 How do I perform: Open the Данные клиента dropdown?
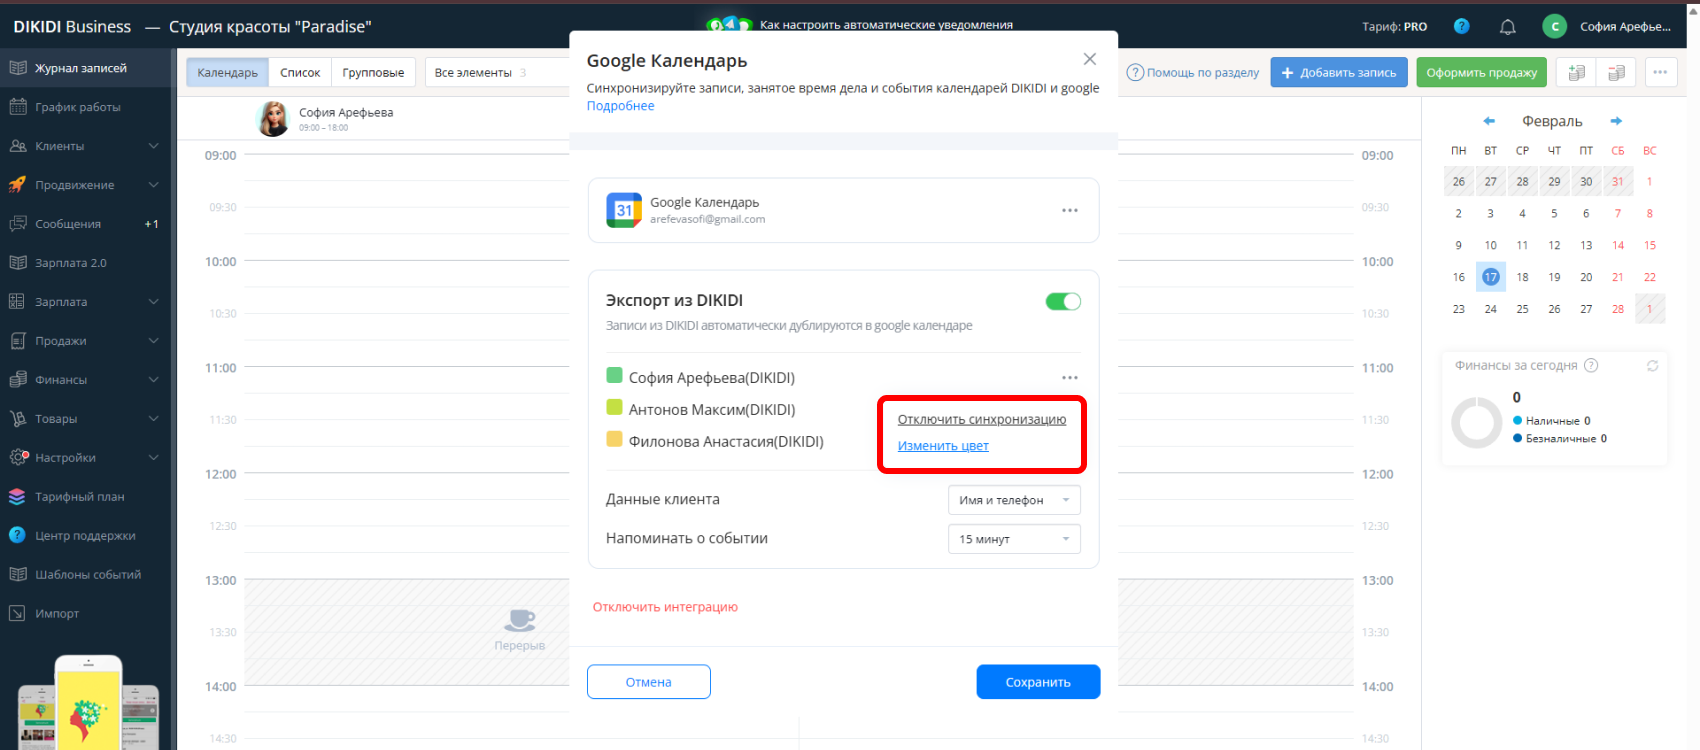click(1013, 500)
